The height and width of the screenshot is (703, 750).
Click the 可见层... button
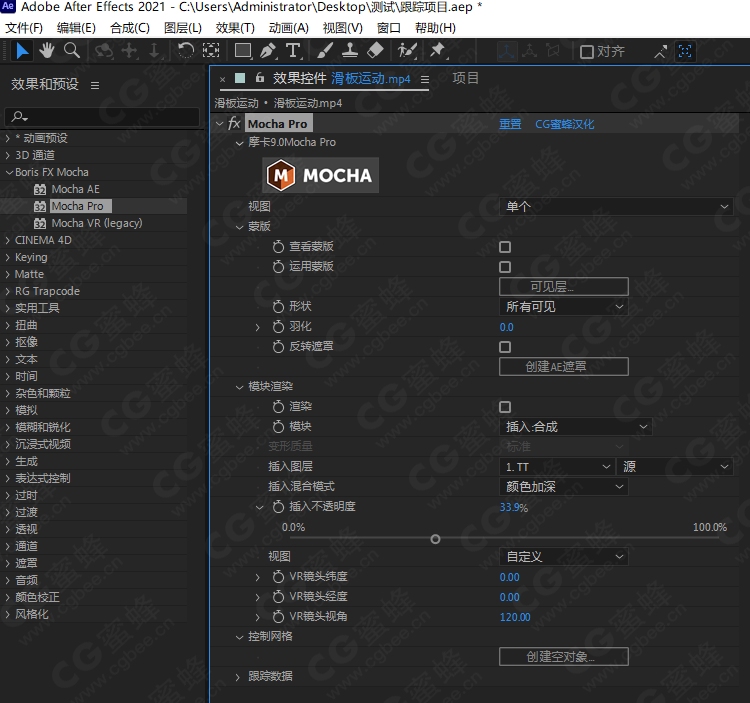563,286
